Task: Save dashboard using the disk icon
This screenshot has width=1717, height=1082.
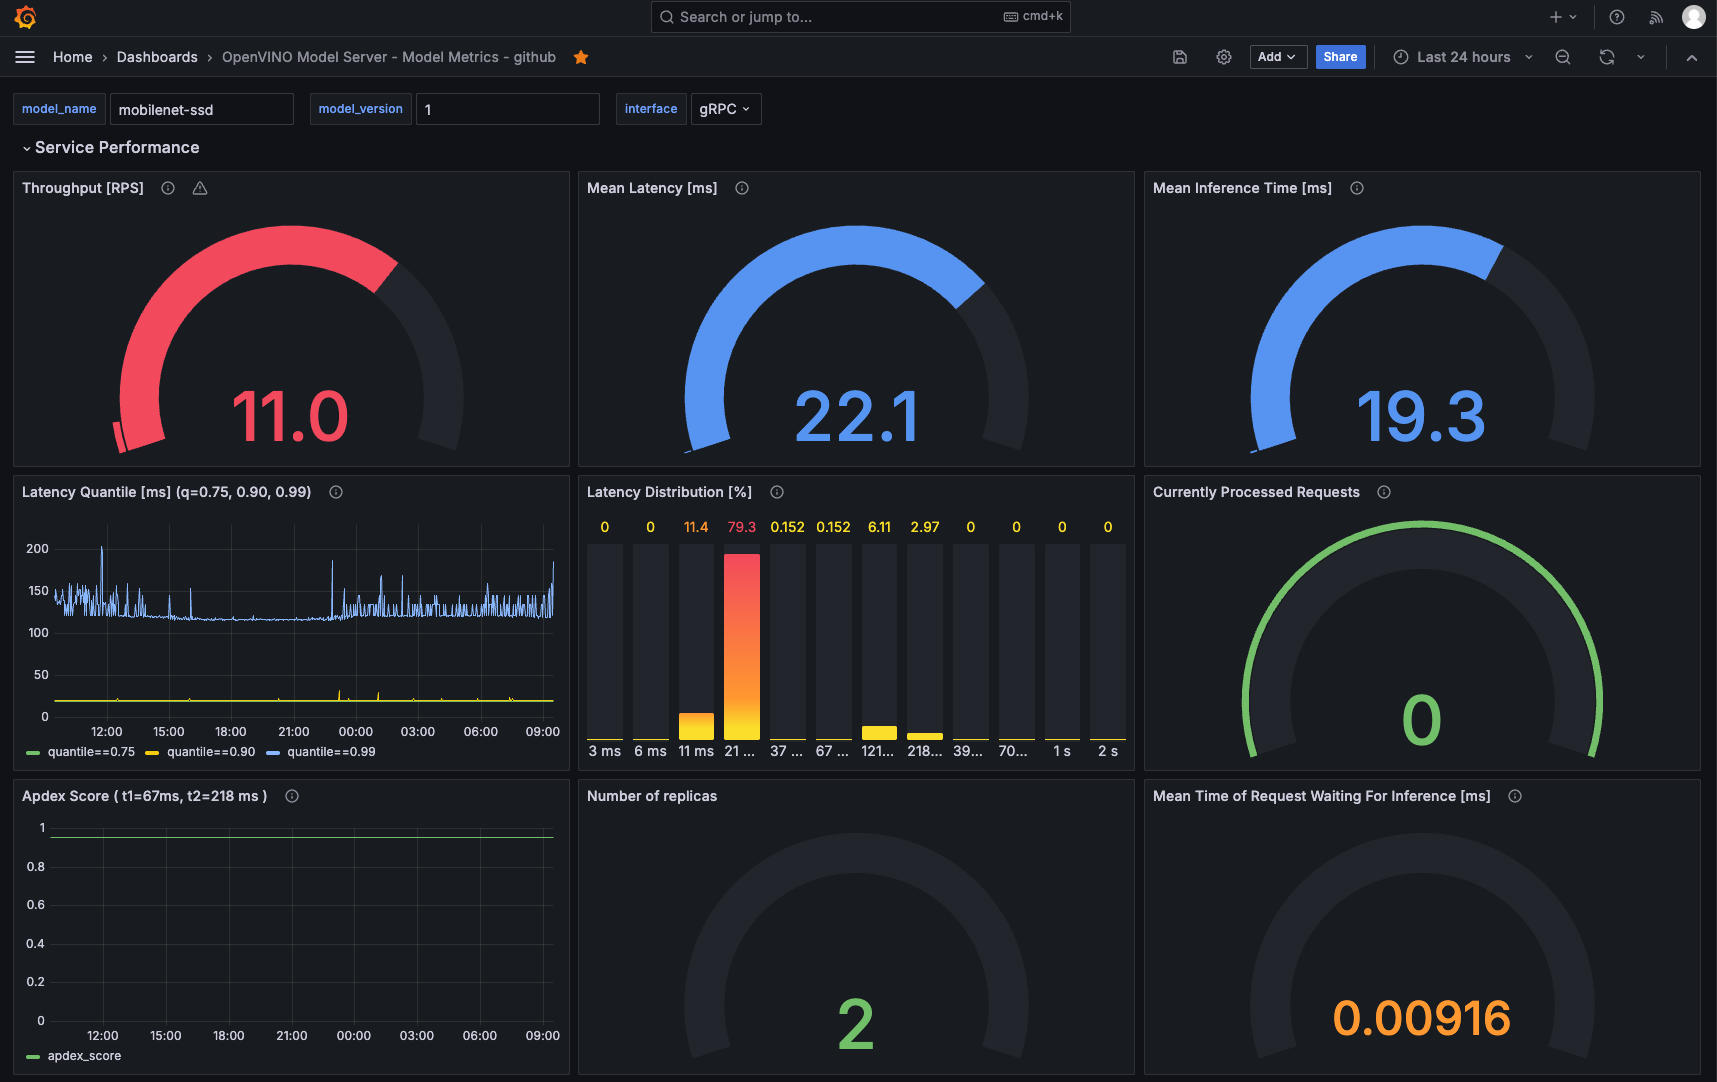Action: point(1180,57)
